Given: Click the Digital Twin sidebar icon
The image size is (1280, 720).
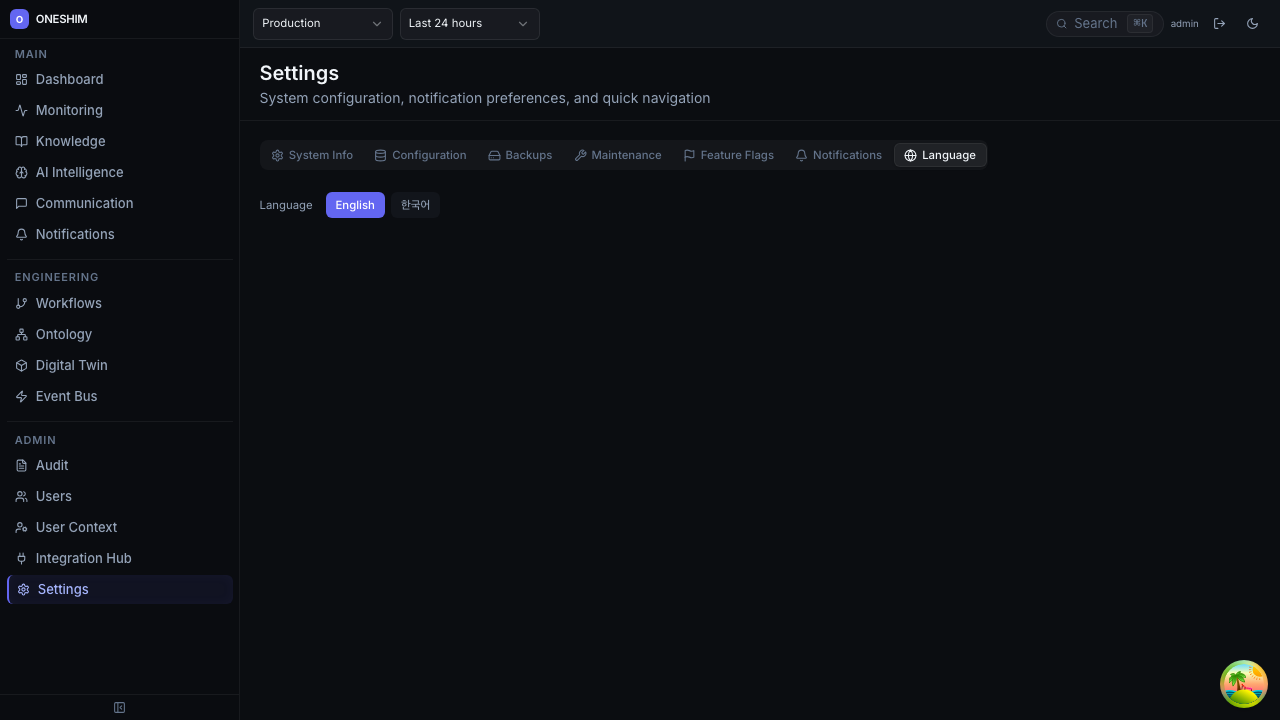Looking at the screenshot, I should pos(21,365).
